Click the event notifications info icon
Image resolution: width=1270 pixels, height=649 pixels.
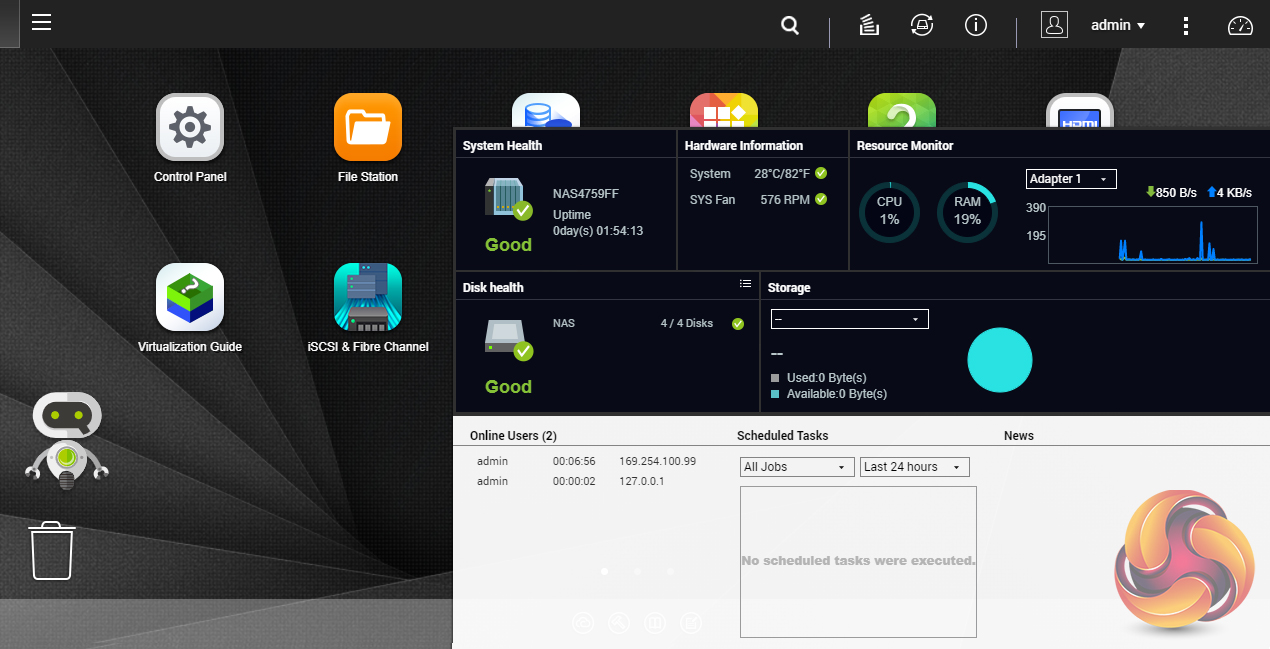(976, 26)
